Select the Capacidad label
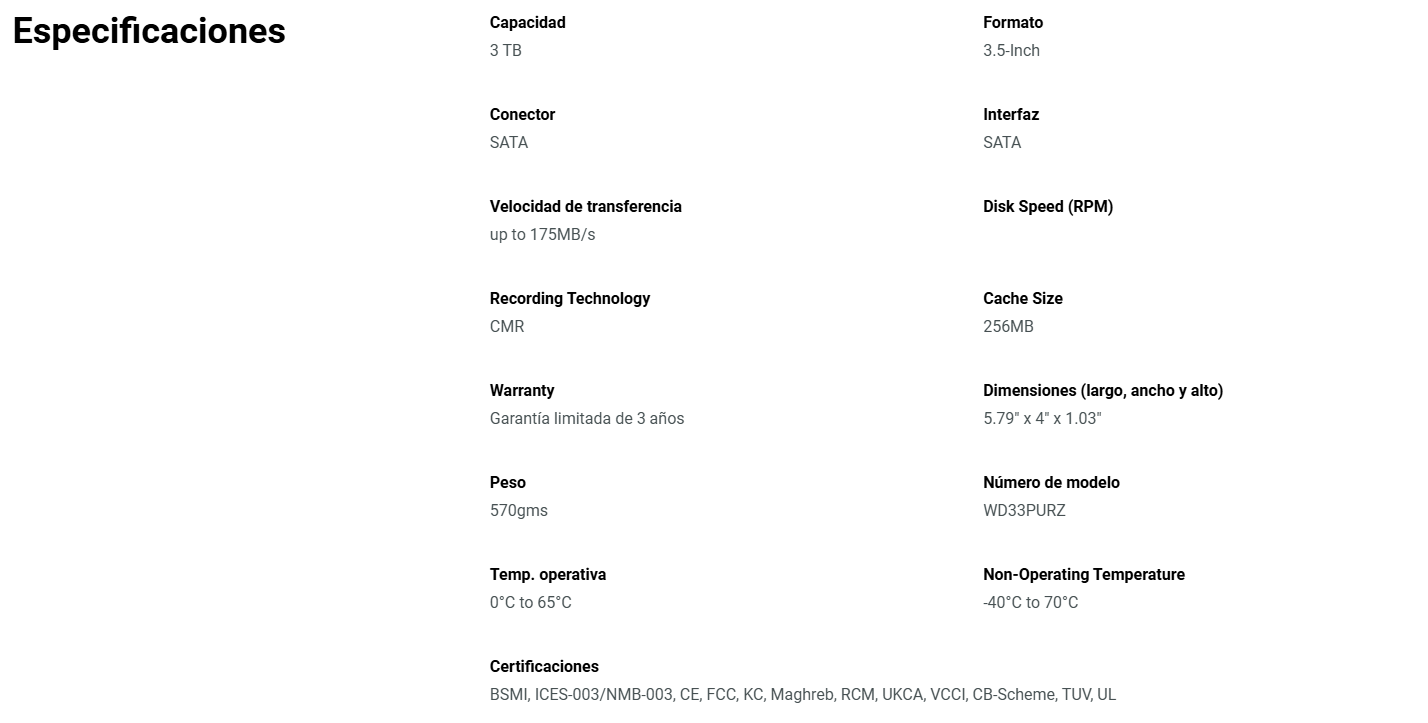 point(527,22)
